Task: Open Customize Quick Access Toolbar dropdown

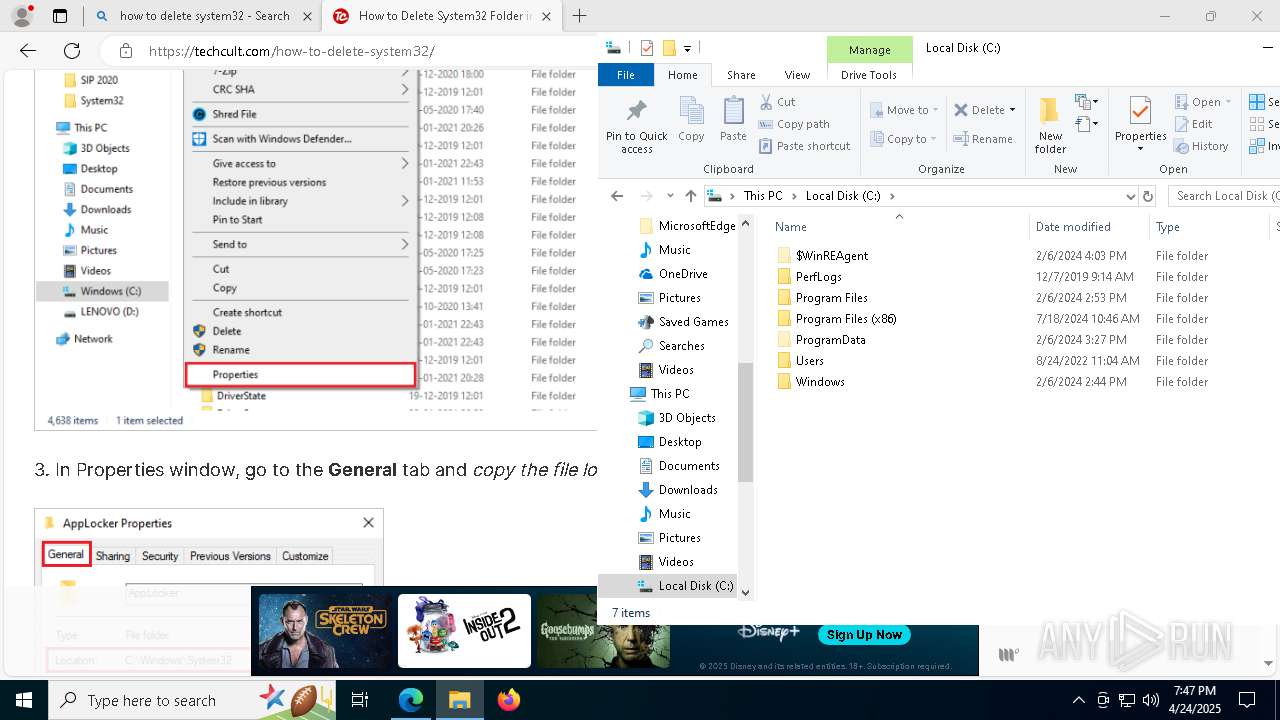Action: [x=688, y=48]
